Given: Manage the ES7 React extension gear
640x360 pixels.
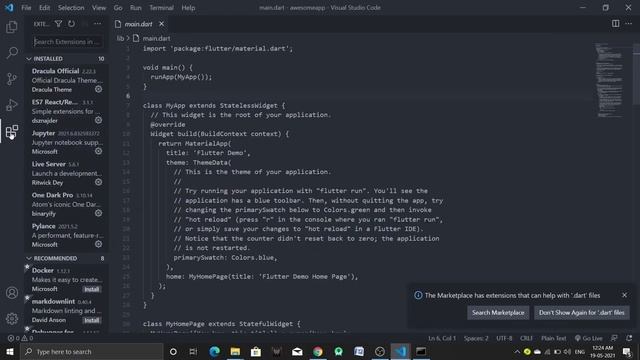Looking at the screenshot, I should (98, 120).
